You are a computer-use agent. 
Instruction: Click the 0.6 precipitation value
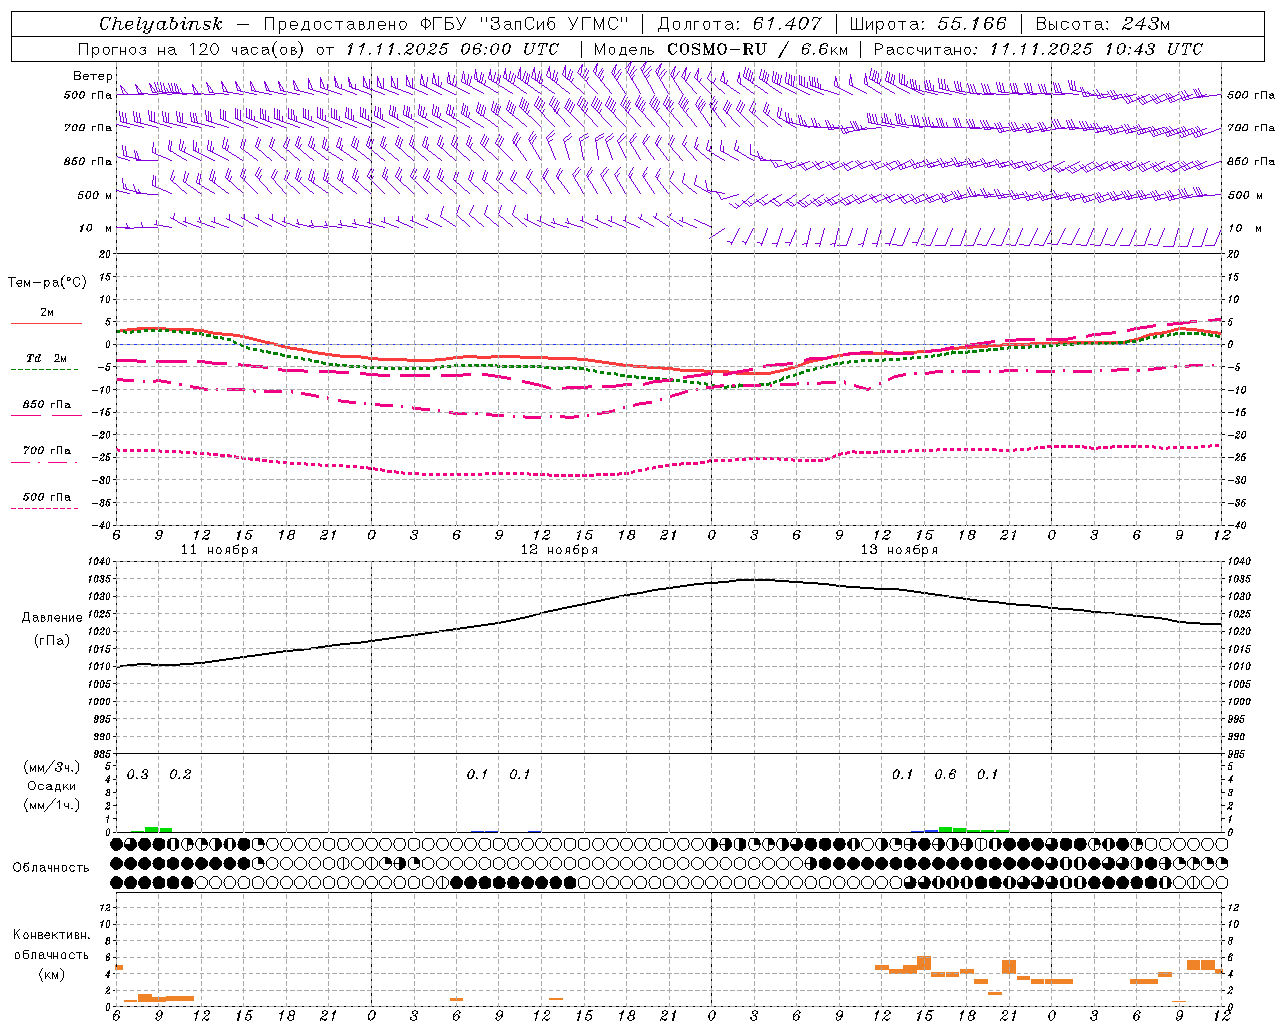click(x=945, y=775)
